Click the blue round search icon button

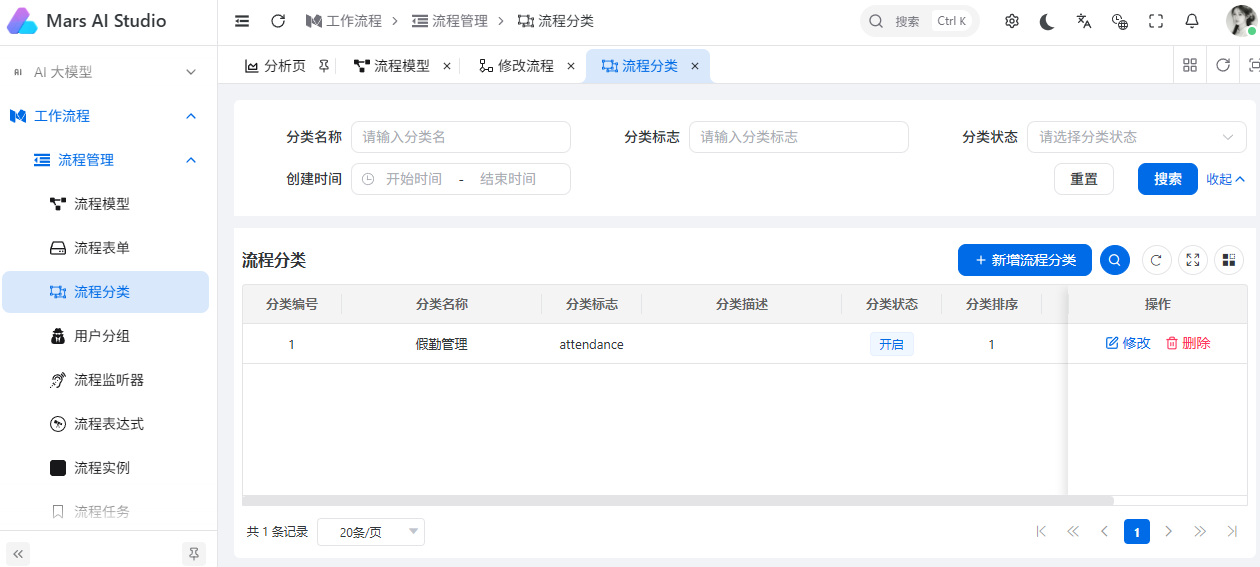click(x=1115, y=260)
